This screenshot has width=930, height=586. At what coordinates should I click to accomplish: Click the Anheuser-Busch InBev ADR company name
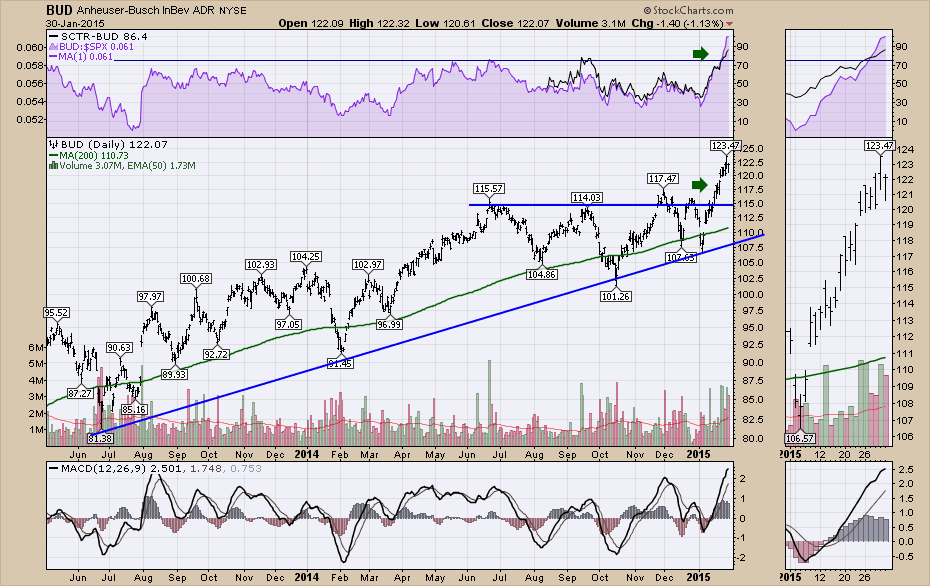point(146,11)
